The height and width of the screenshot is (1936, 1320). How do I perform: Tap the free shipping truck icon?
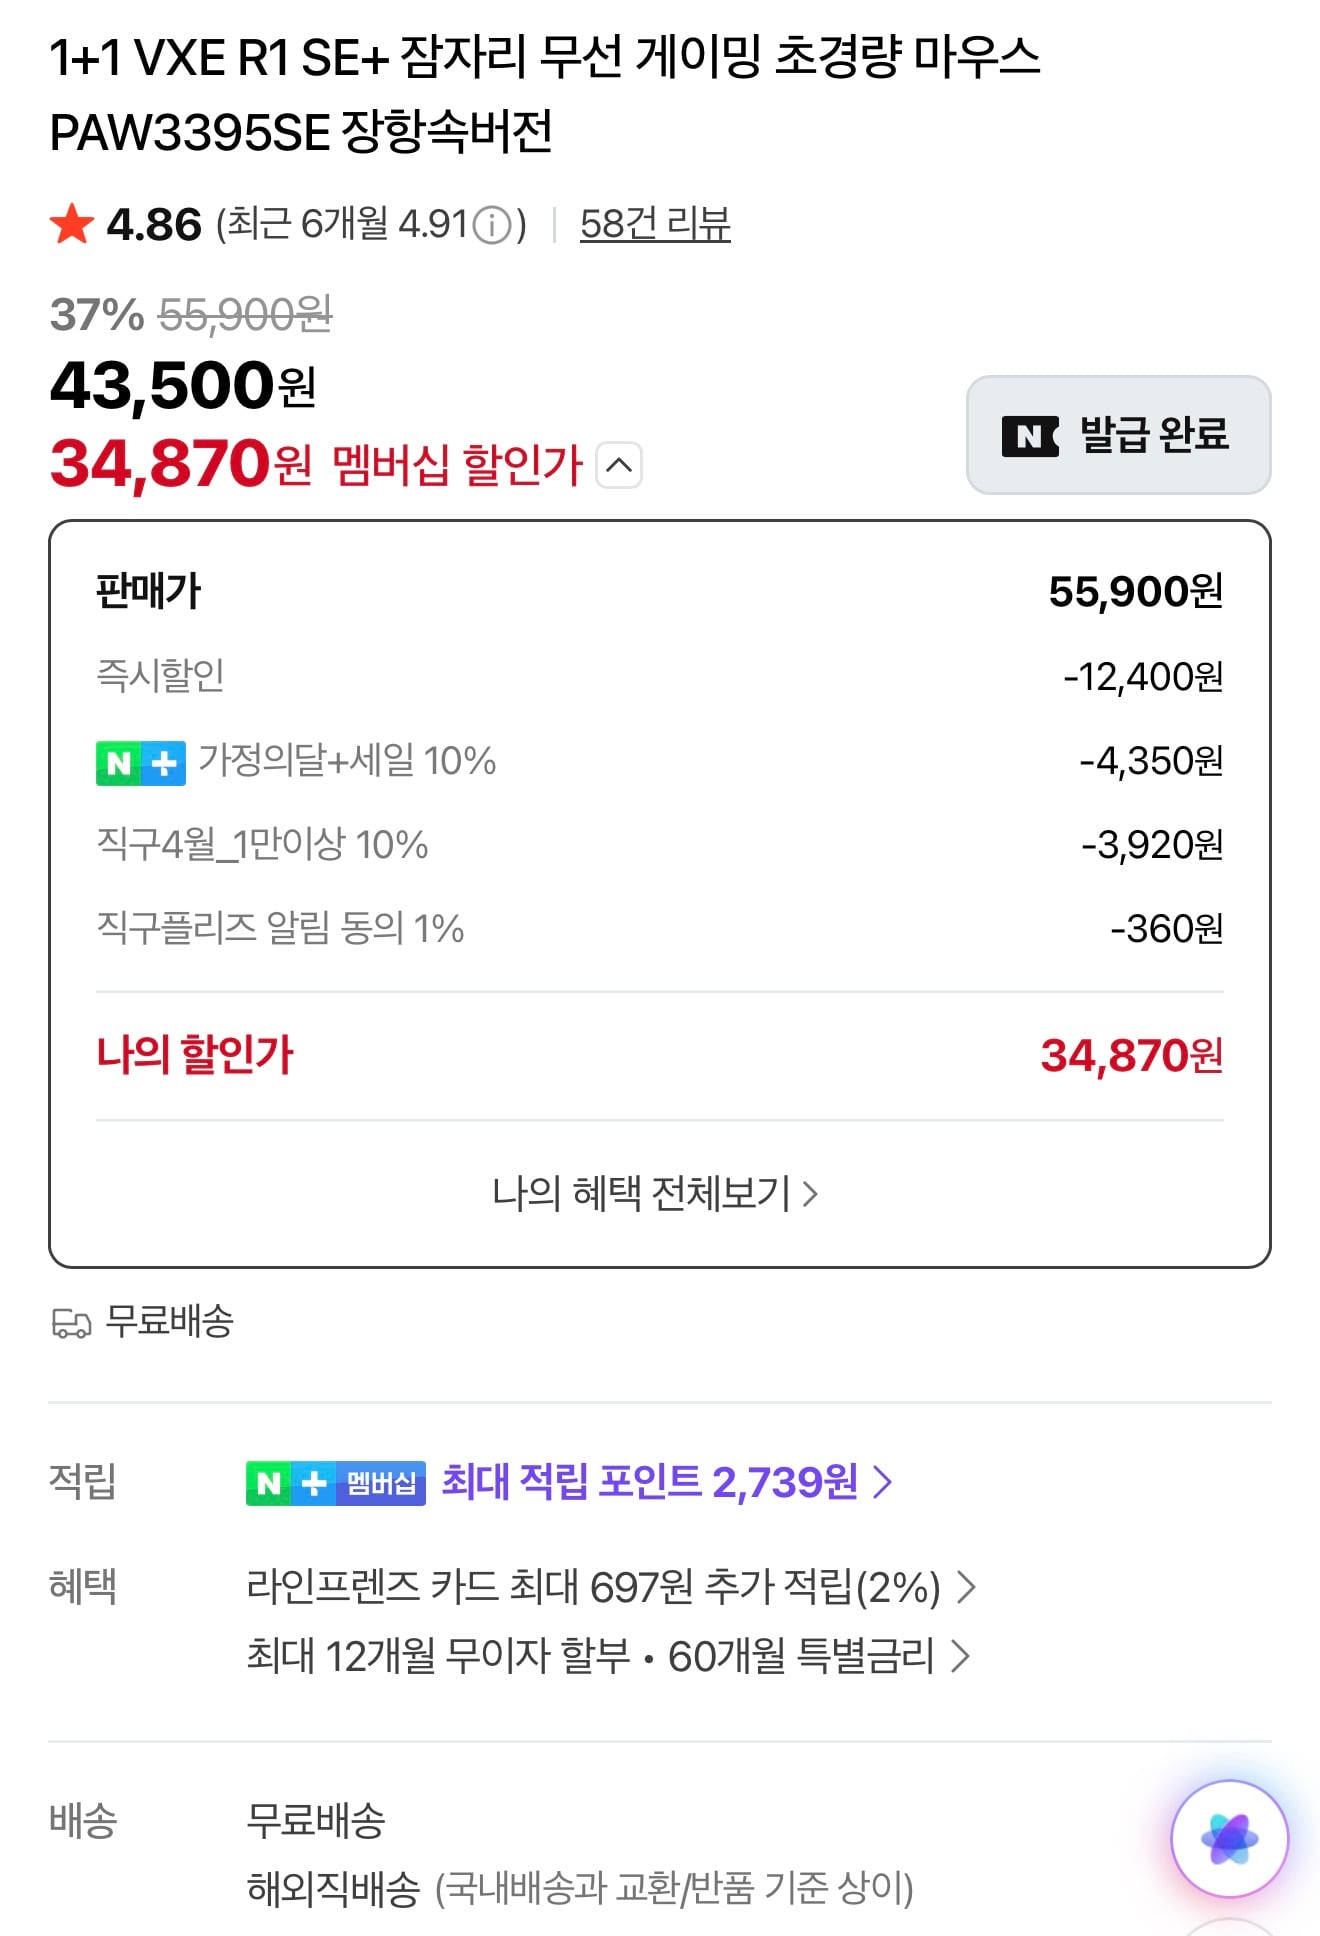(71, 1323)
